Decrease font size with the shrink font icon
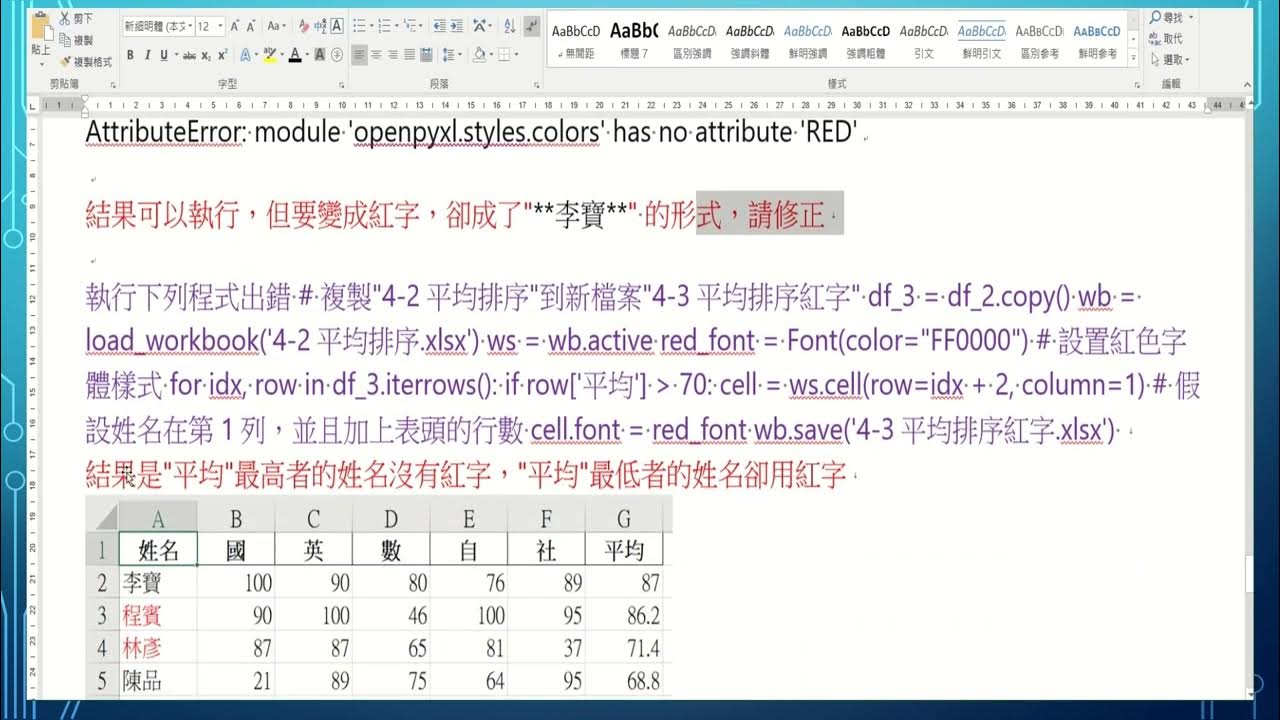Image resolution: width=1280 pixels, height=720 pixels. point(251,26)
